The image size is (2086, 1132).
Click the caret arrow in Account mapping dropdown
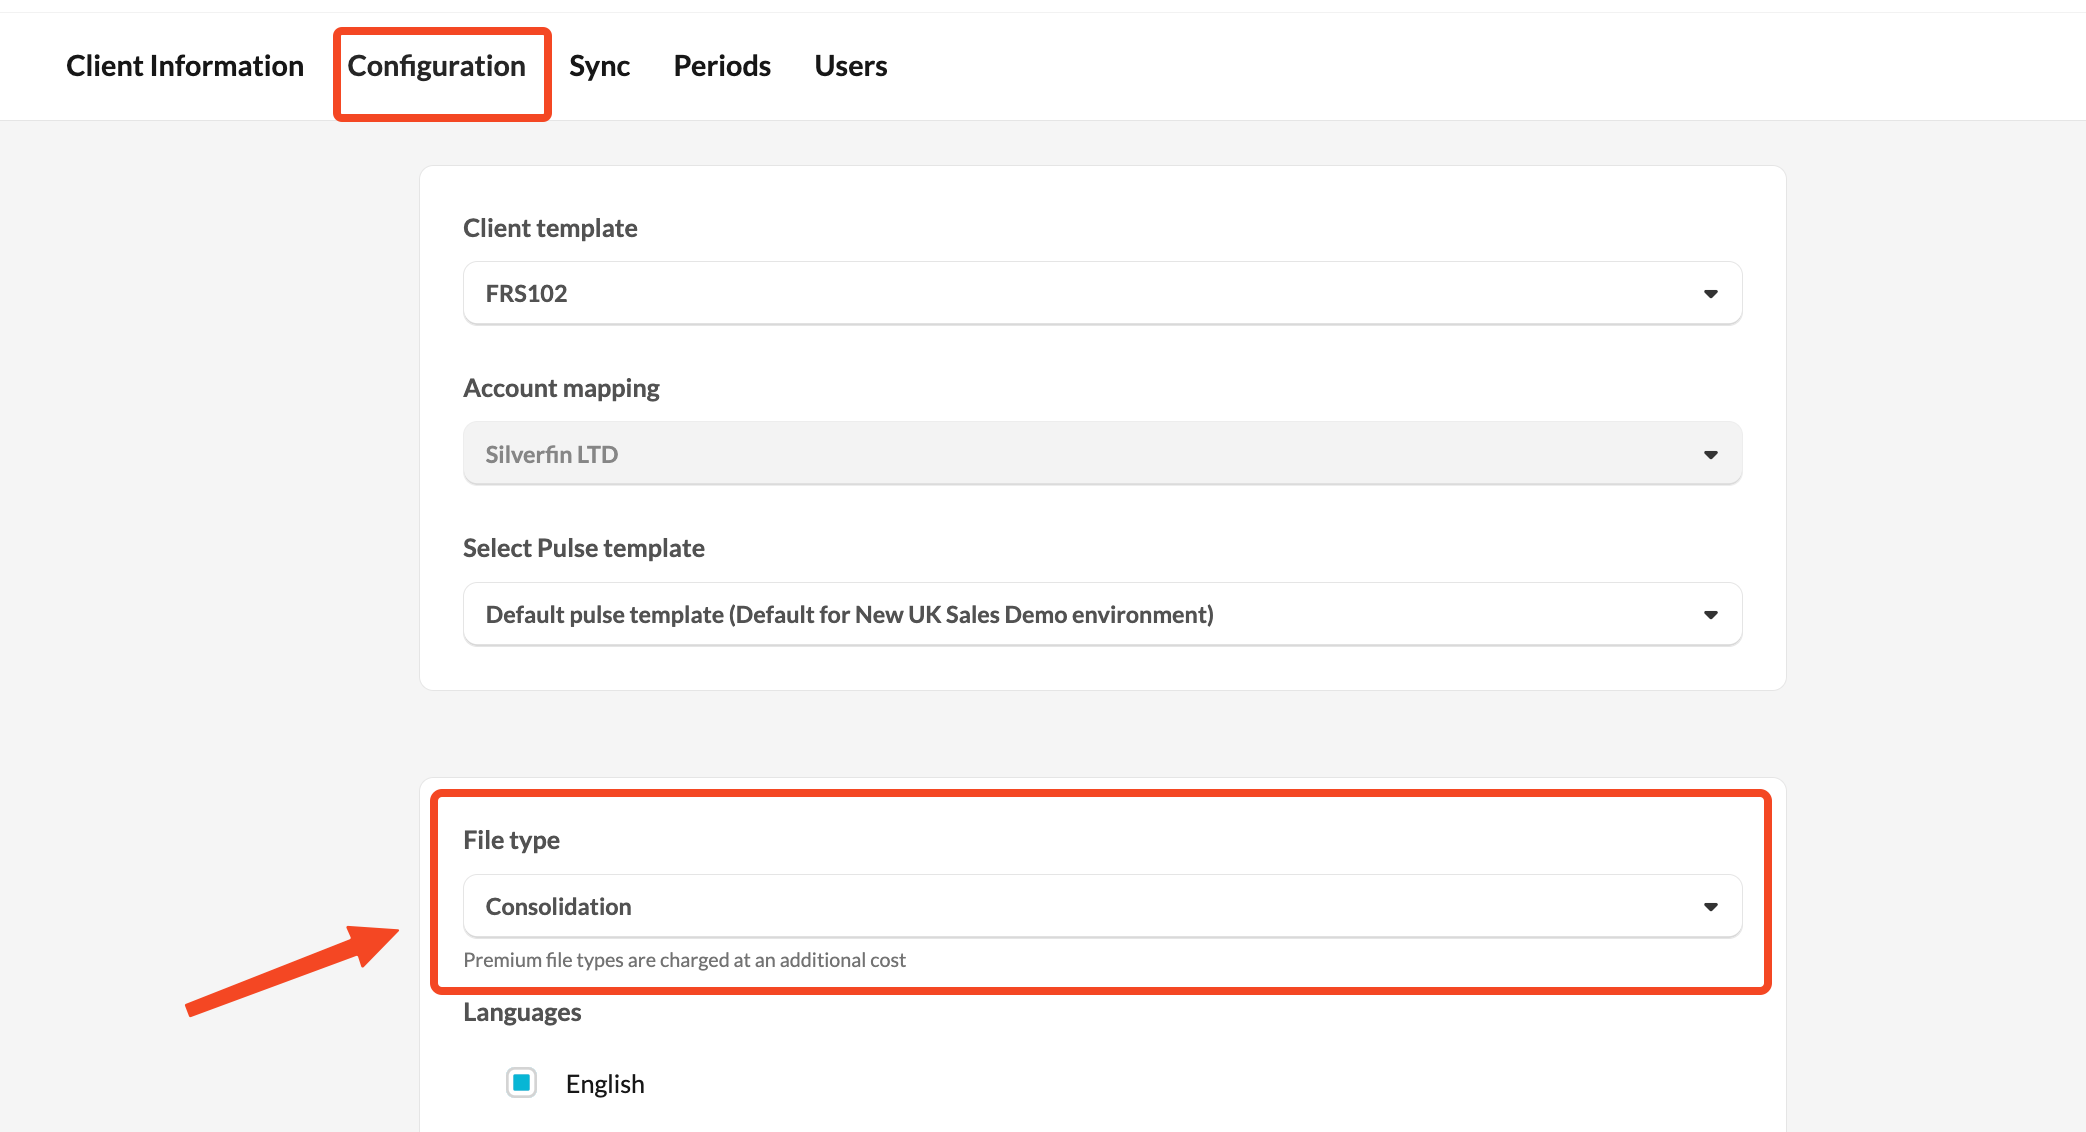pyautogui.click(x=1711, y=455)
